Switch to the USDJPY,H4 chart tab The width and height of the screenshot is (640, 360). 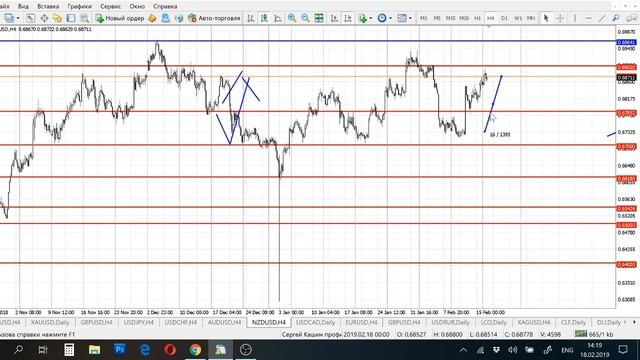138,322
